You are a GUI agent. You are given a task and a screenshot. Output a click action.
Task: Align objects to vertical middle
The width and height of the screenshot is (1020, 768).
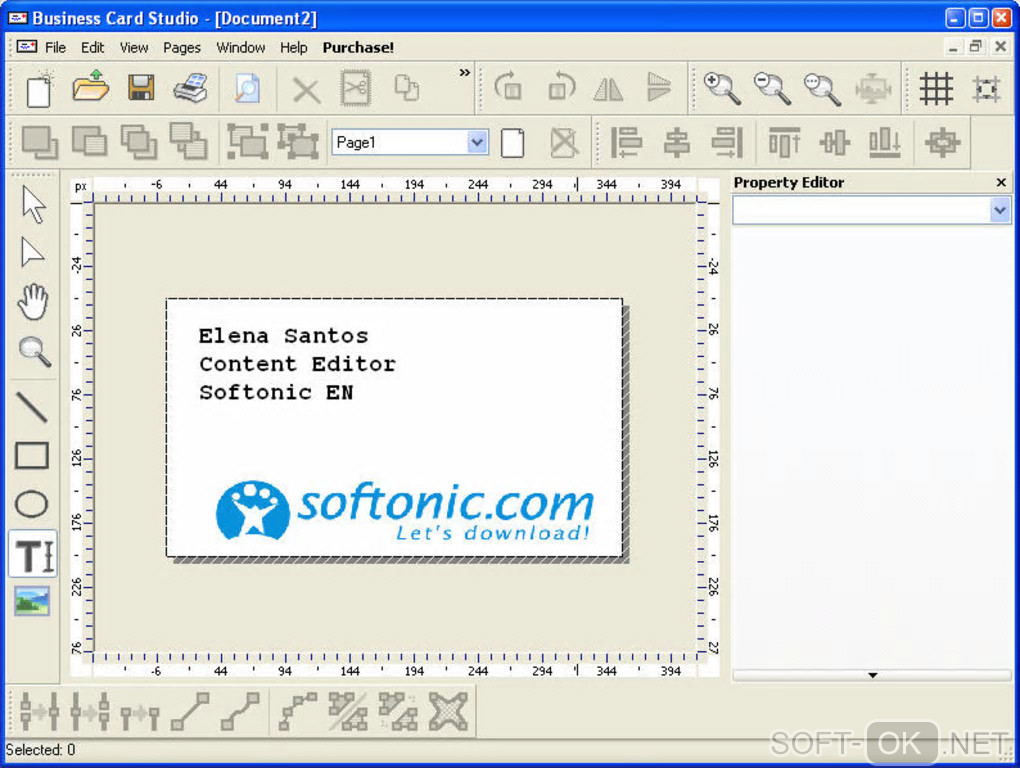tap(835, 142)
